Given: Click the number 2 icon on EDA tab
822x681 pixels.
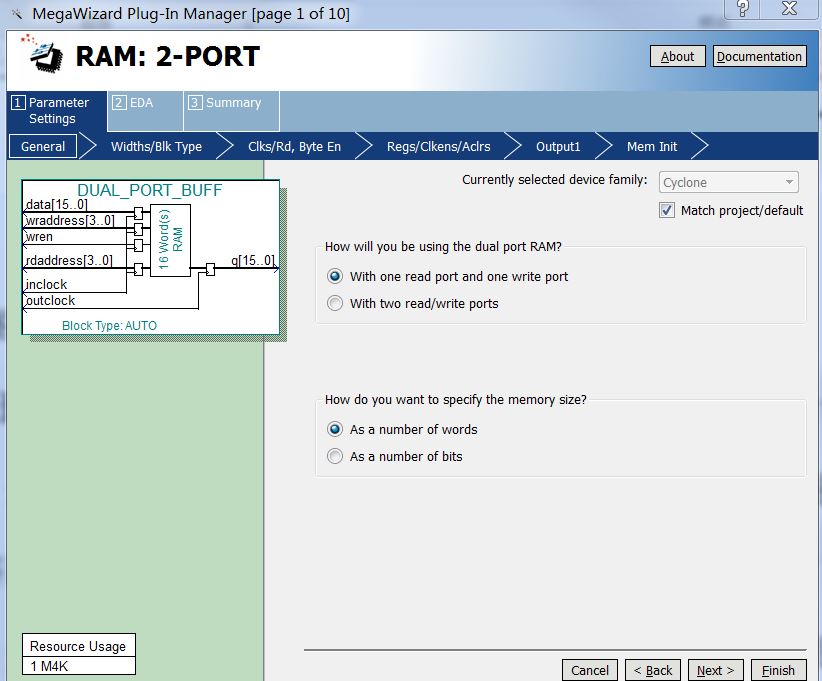Looking at the screenshot, I should pyautogui.click(x=119, y=102).
